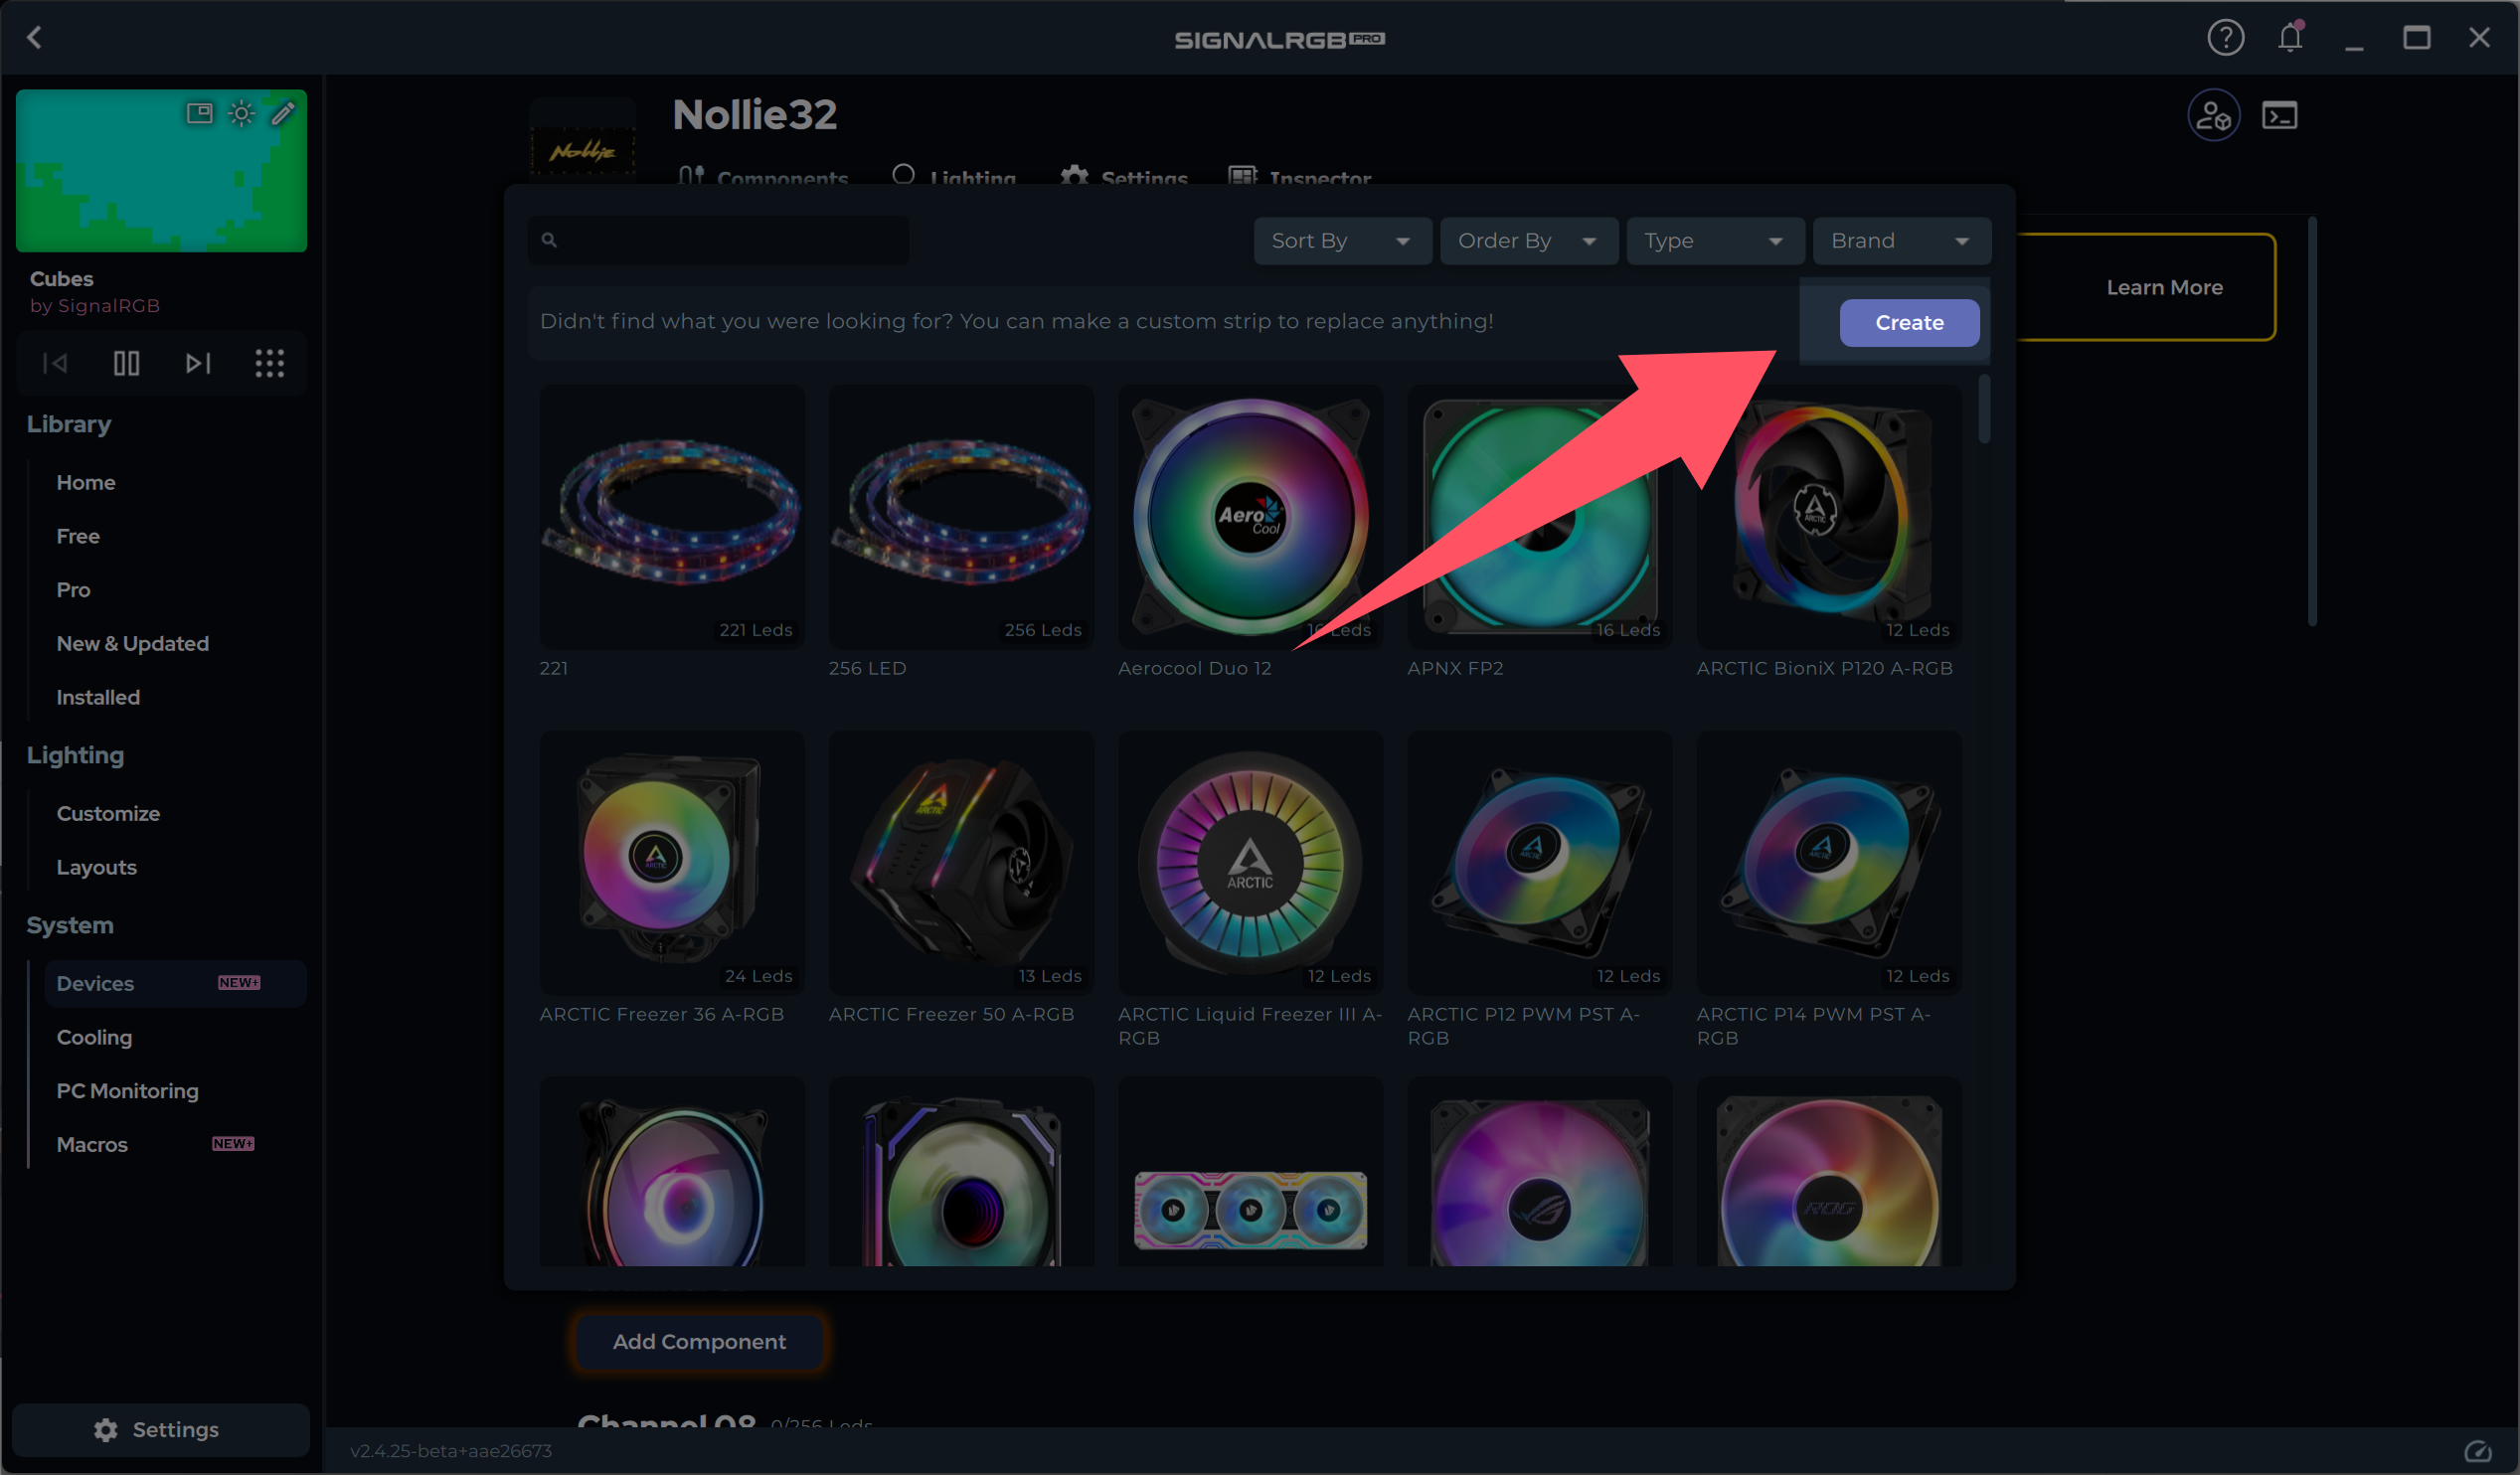This screenshot has height=1475, width=2520.
Task: Select ARCTIC BioniX P120 A-RGB fan
Action: 1829,518
